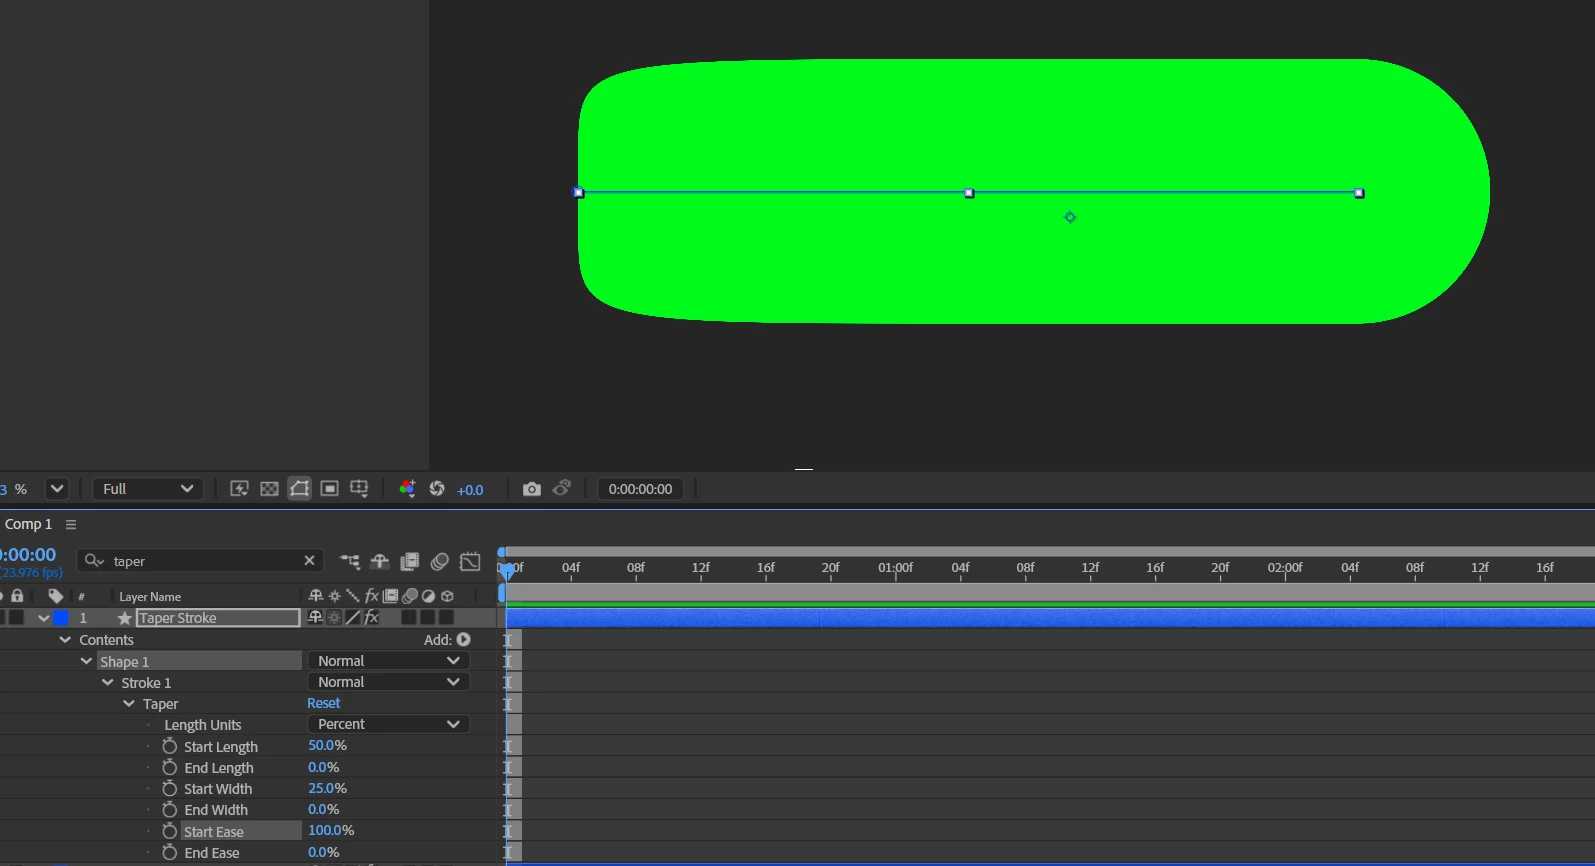Open Shape 1 Normal blend mode dropdown
Viewport: 1595px width, 866px height.
(x=388, y=661)
